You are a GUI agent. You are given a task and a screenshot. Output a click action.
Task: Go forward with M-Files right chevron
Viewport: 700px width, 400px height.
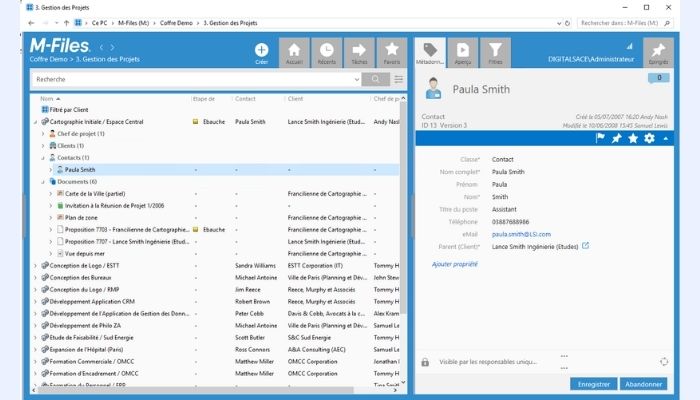tap(112, 47)
